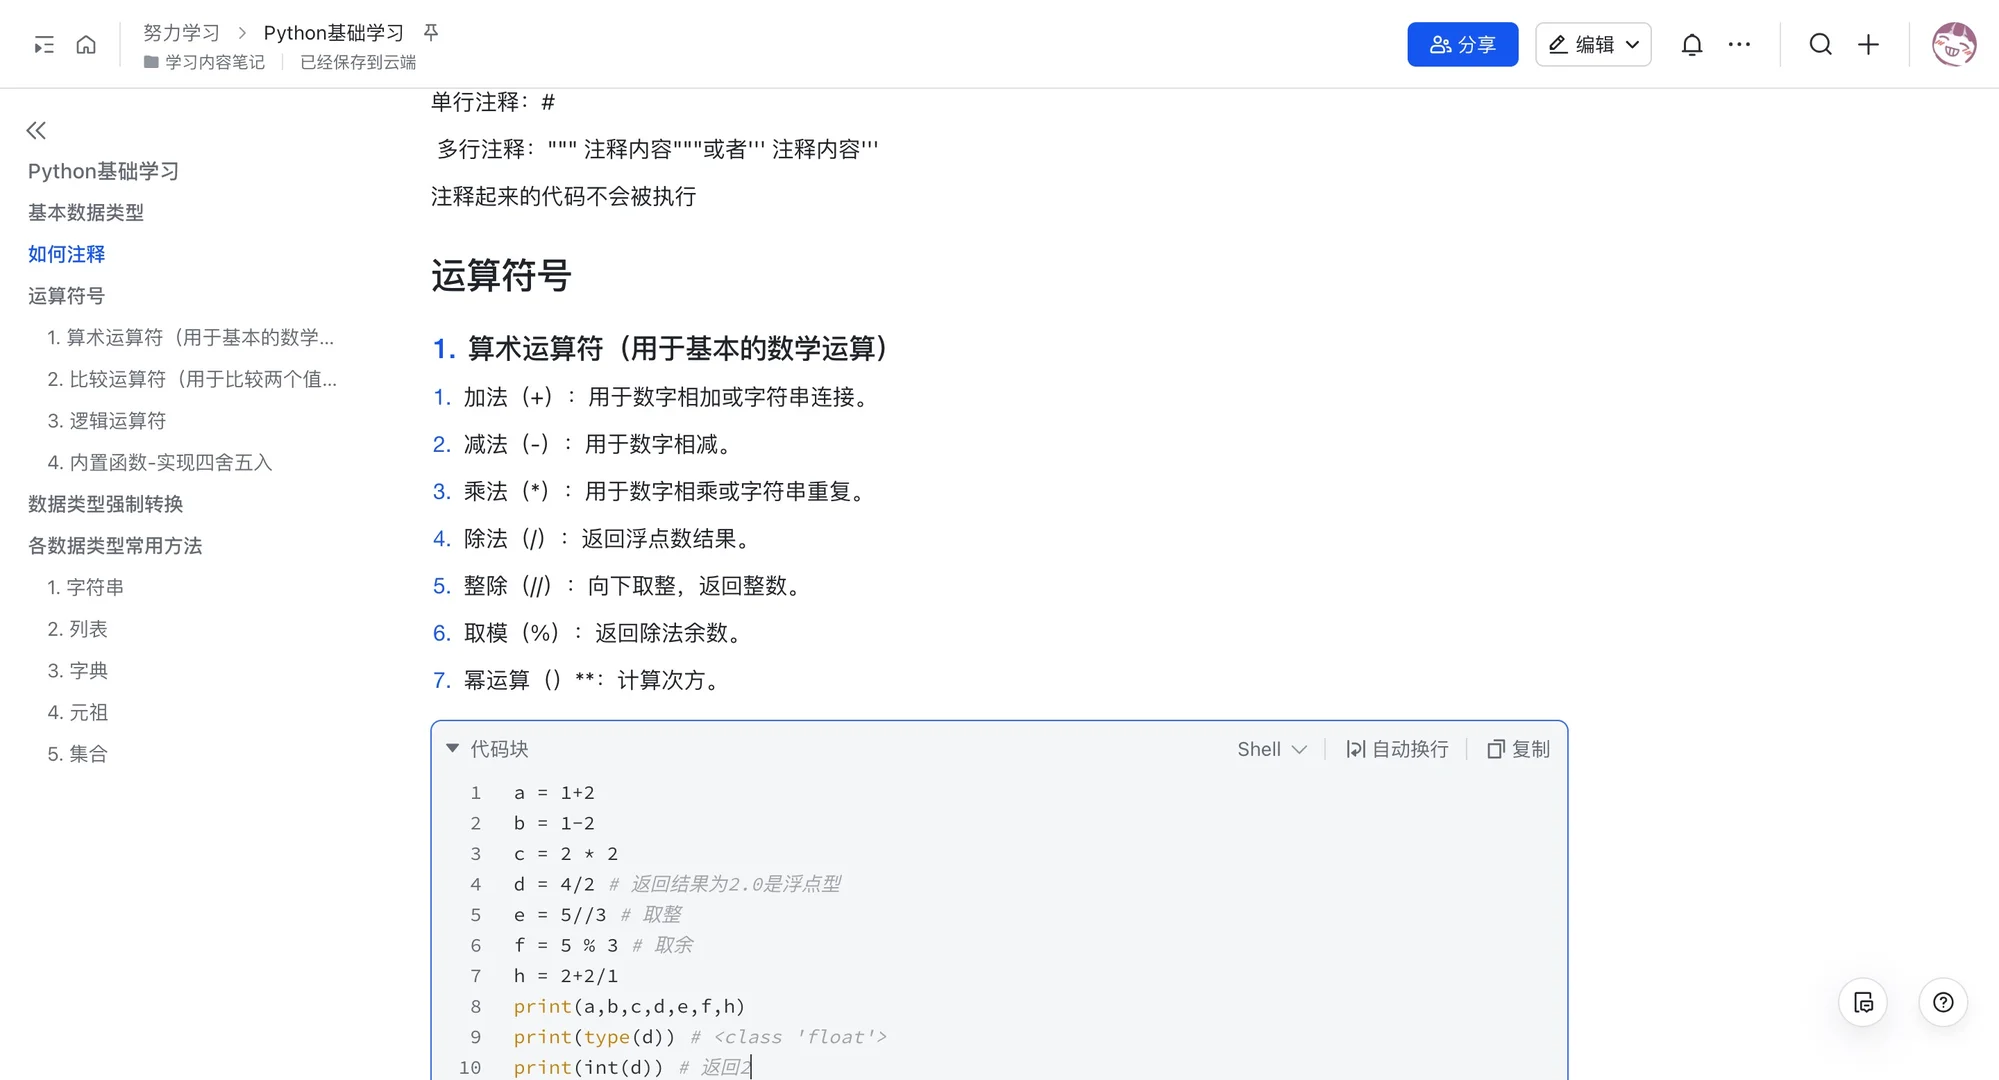Click the outline toggle icon top-left corner
The width and height of the screenshot is (1999, 1080).
tap(42, 44)
